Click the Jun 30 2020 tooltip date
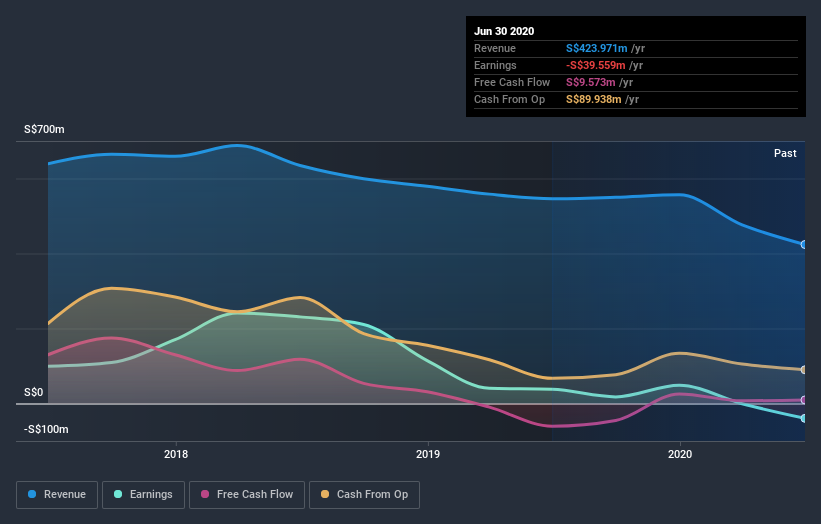The image size is (821, 524). tap(504, 31)
